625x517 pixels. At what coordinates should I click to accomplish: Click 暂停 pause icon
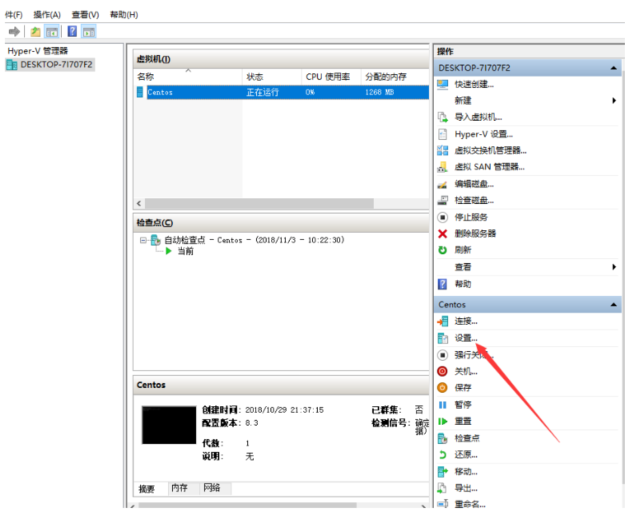(x=442, y=405)
